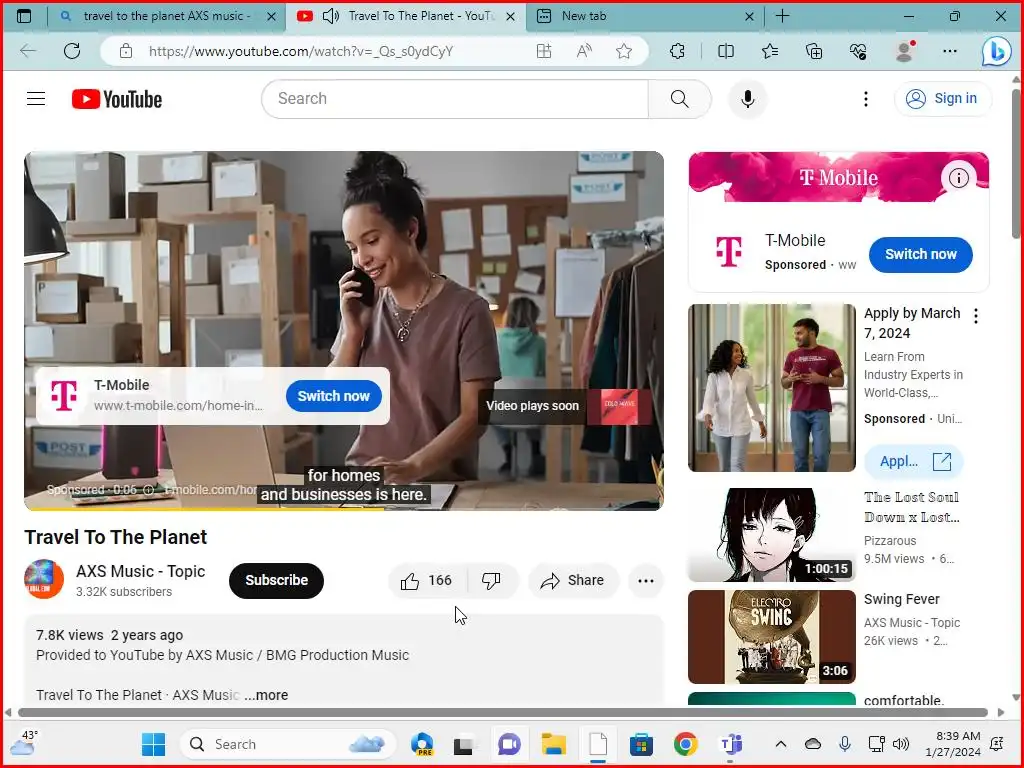This screenshot has height=768, width=1024.
Task: Open more actions ellipsis below video
Action: pos(645,580)
